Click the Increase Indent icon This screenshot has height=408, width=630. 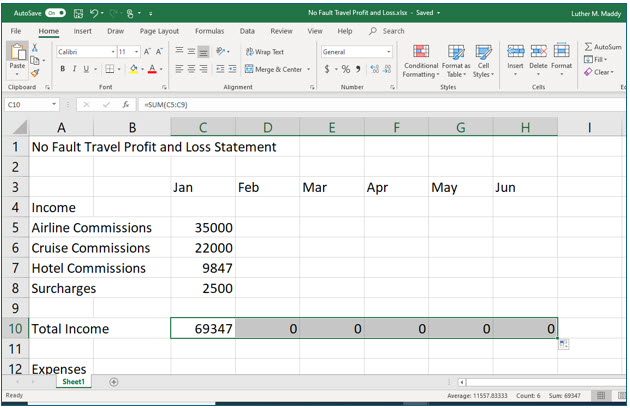point(232,69)
